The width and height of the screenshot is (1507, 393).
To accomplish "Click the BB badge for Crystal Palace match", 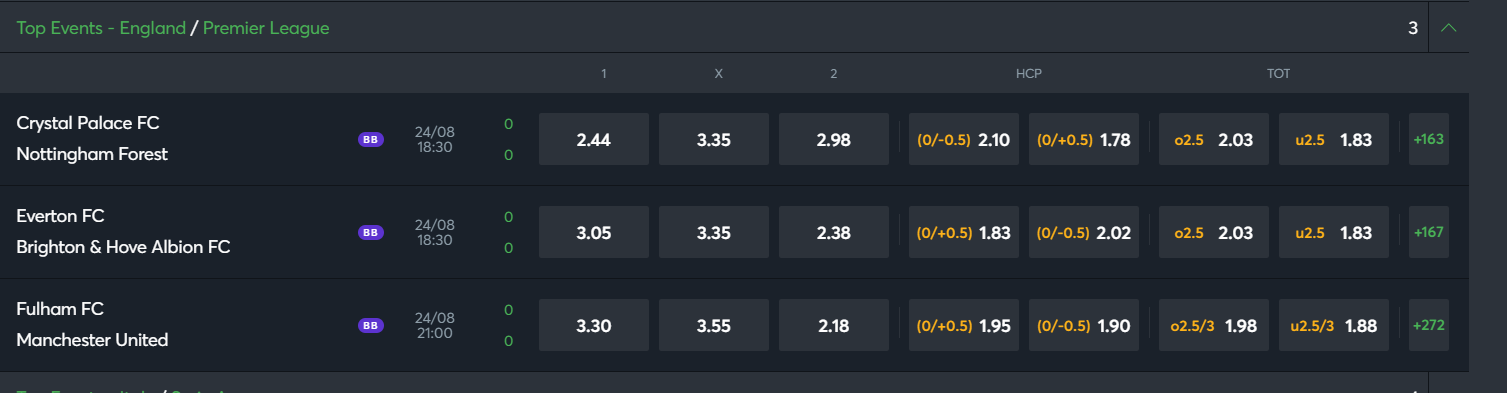I will tap(370, 139).
